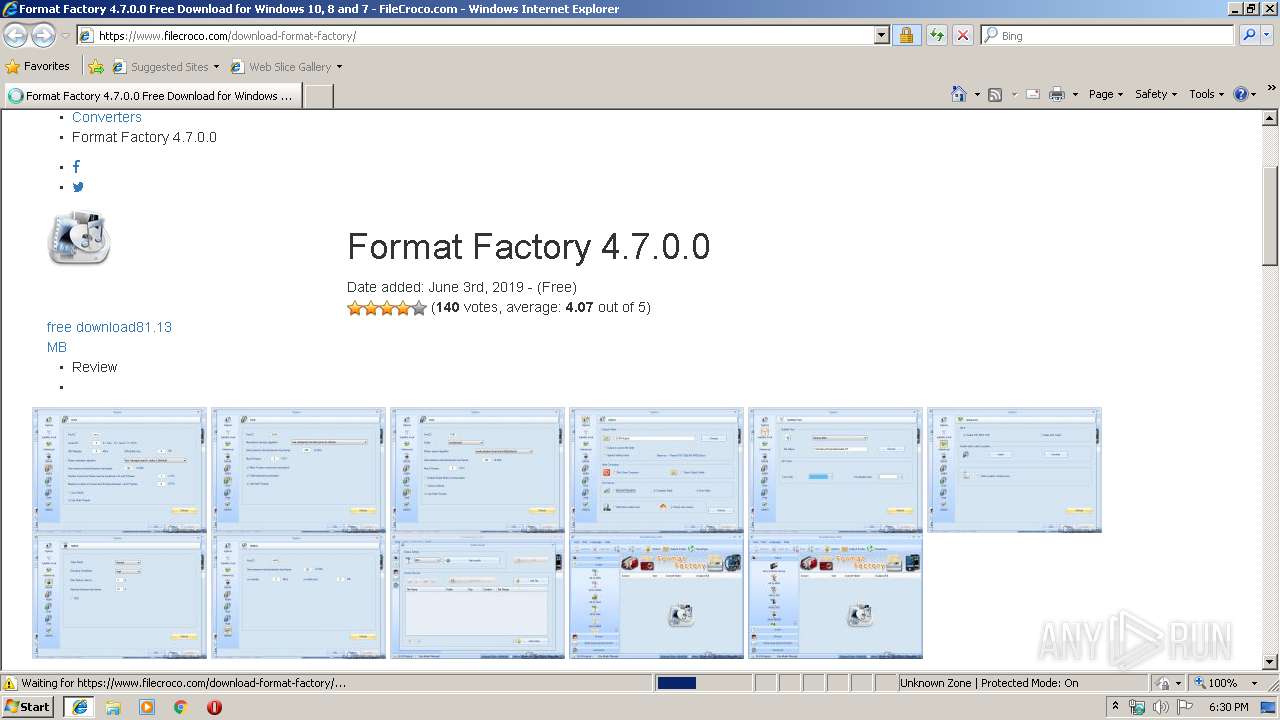This screenshot has width=1280, height=720.
Task: Click the Bing search magnifier button
Action: coord(1249,35)
